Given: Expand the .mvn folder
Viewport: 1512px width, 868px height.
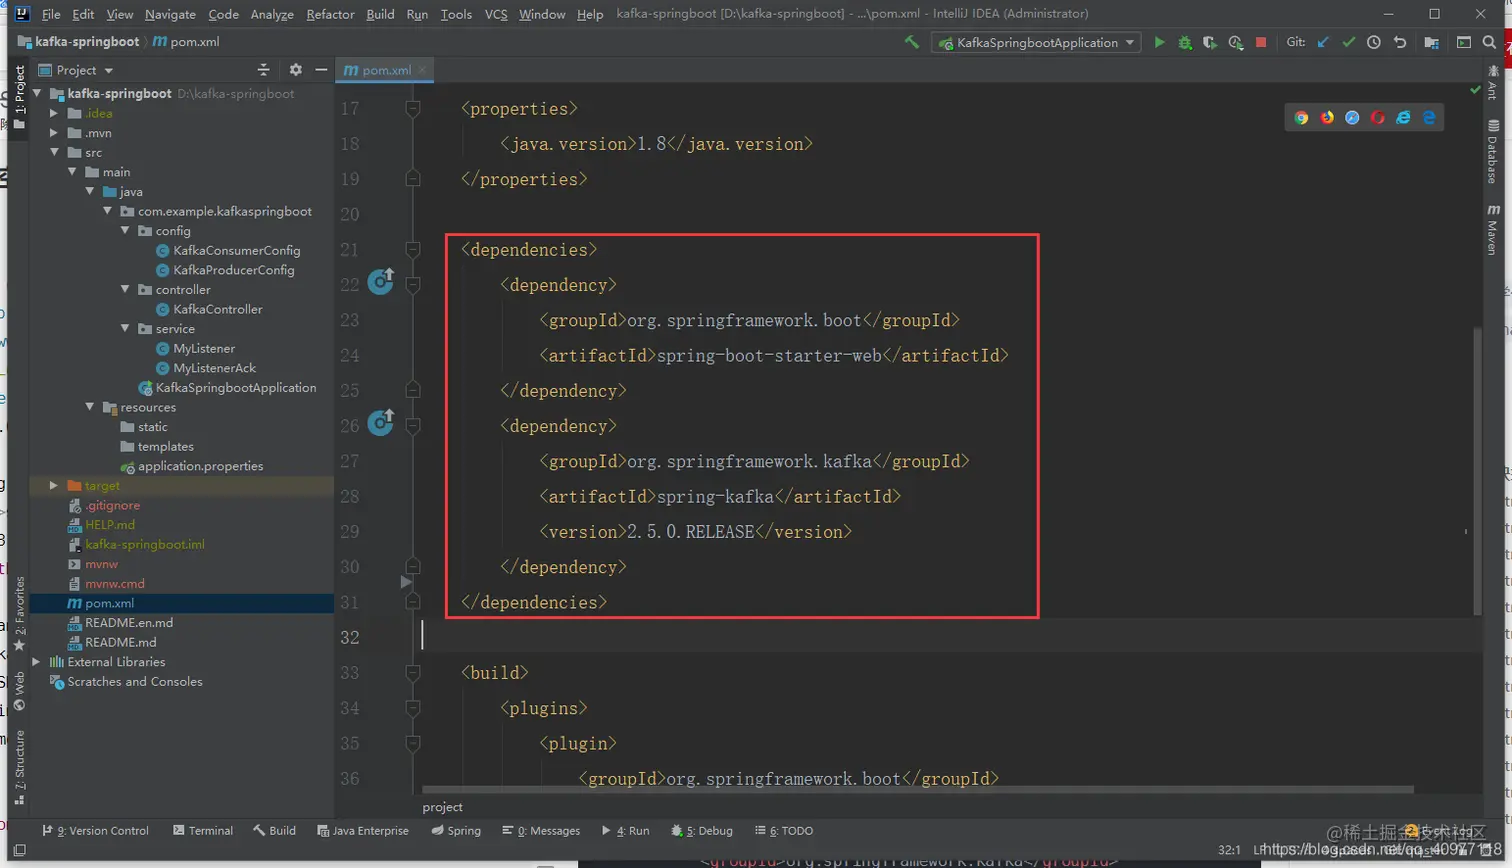Looking at the screenshot, I should pos(54,133).
